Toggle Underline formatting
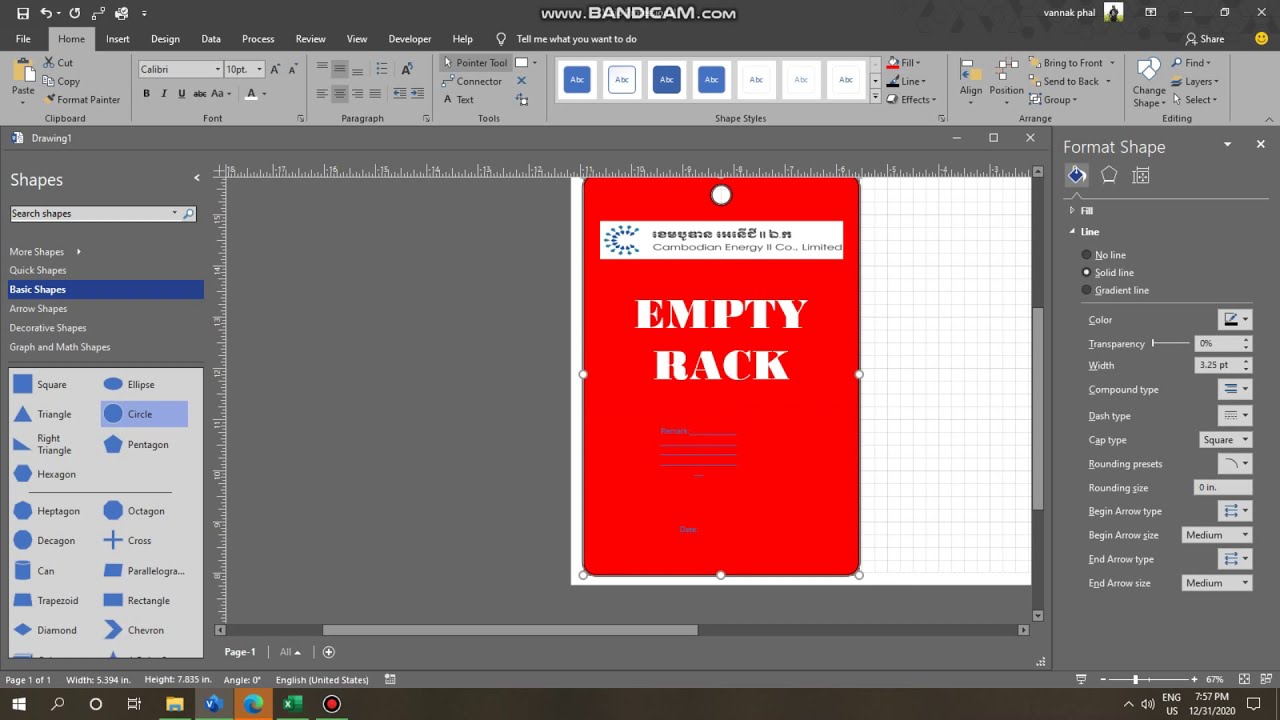1280x720 pixels. pos(181,93)
